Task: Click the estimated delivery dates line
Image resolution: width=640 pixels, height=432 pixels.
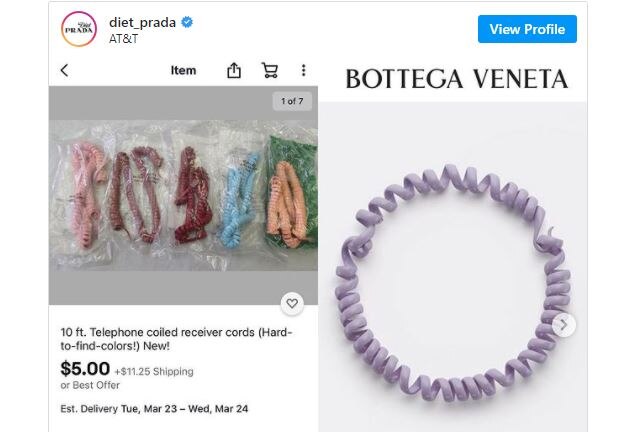Action: click(154, 409)
